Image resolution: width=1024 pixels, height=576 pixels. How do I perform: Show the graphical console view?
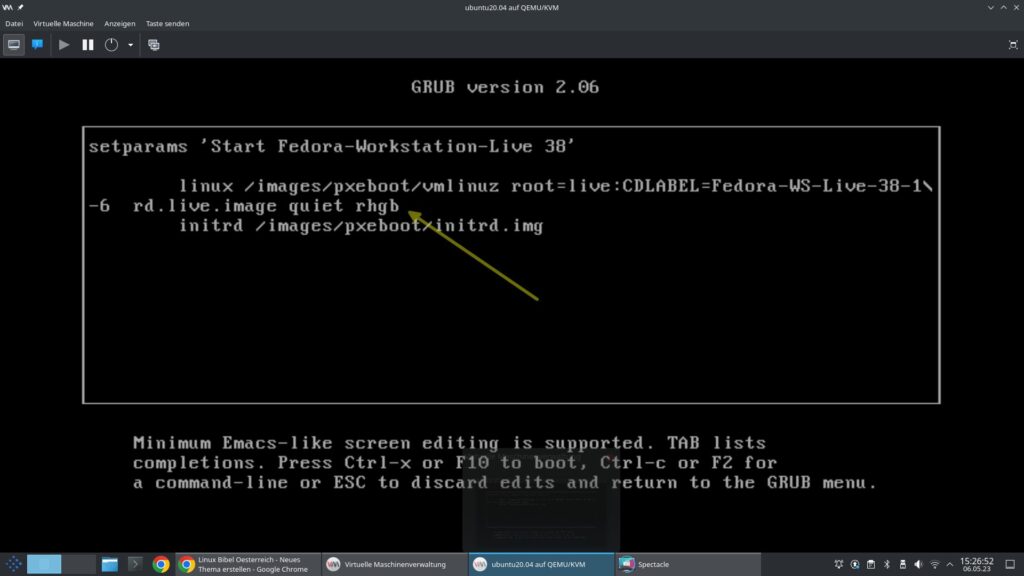(x=14, y=45)
